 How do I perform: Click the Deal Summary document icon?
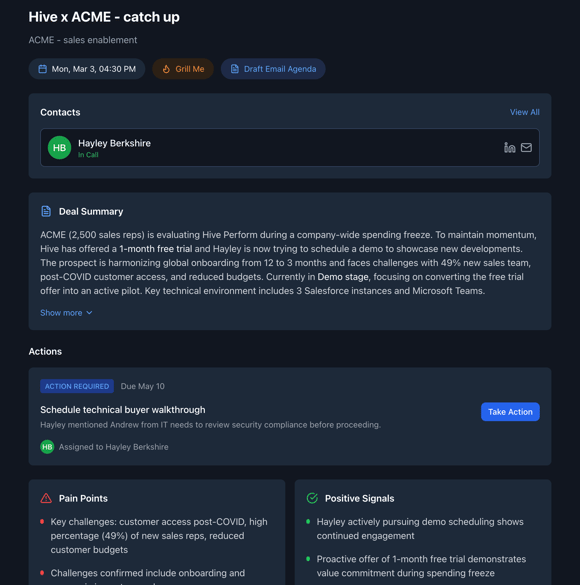46,212
